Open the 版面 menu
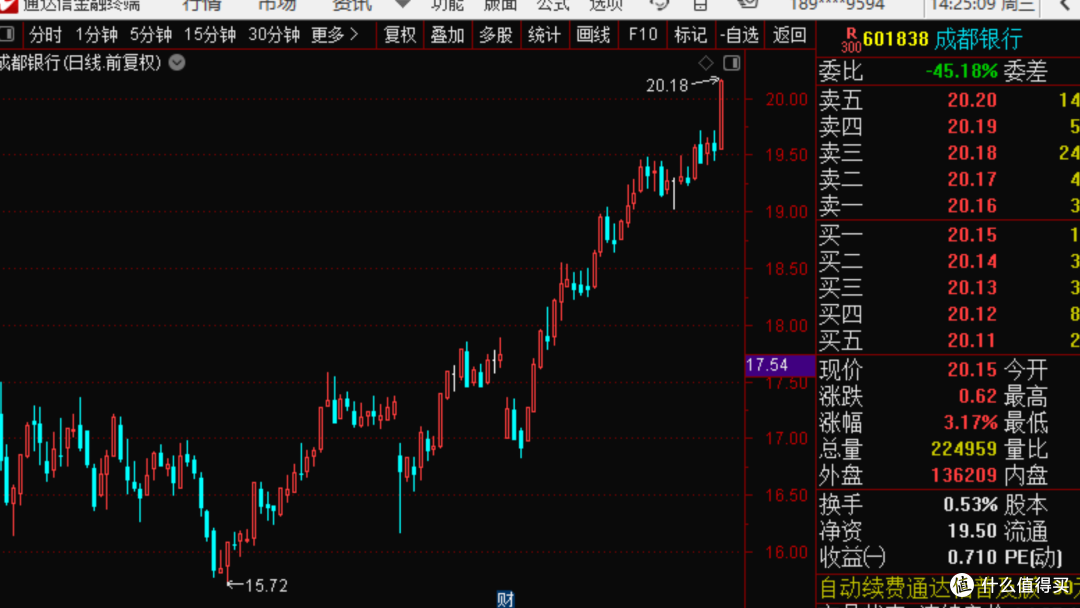 [501, 6]
